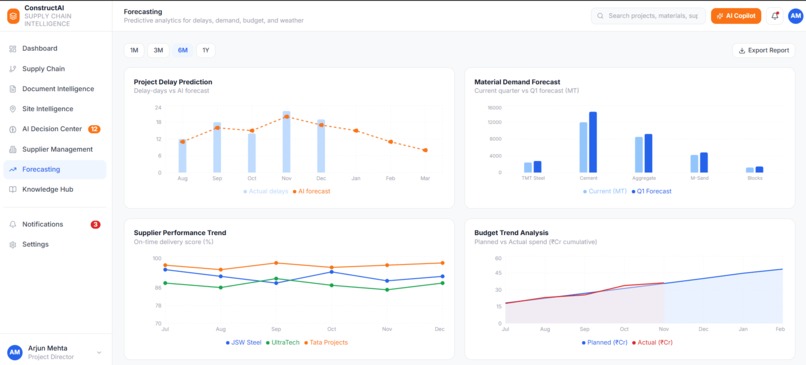Click the Cement Q1 Forecast dark bar
Viewport: 806px width, 365px height.
coord(593,142)
